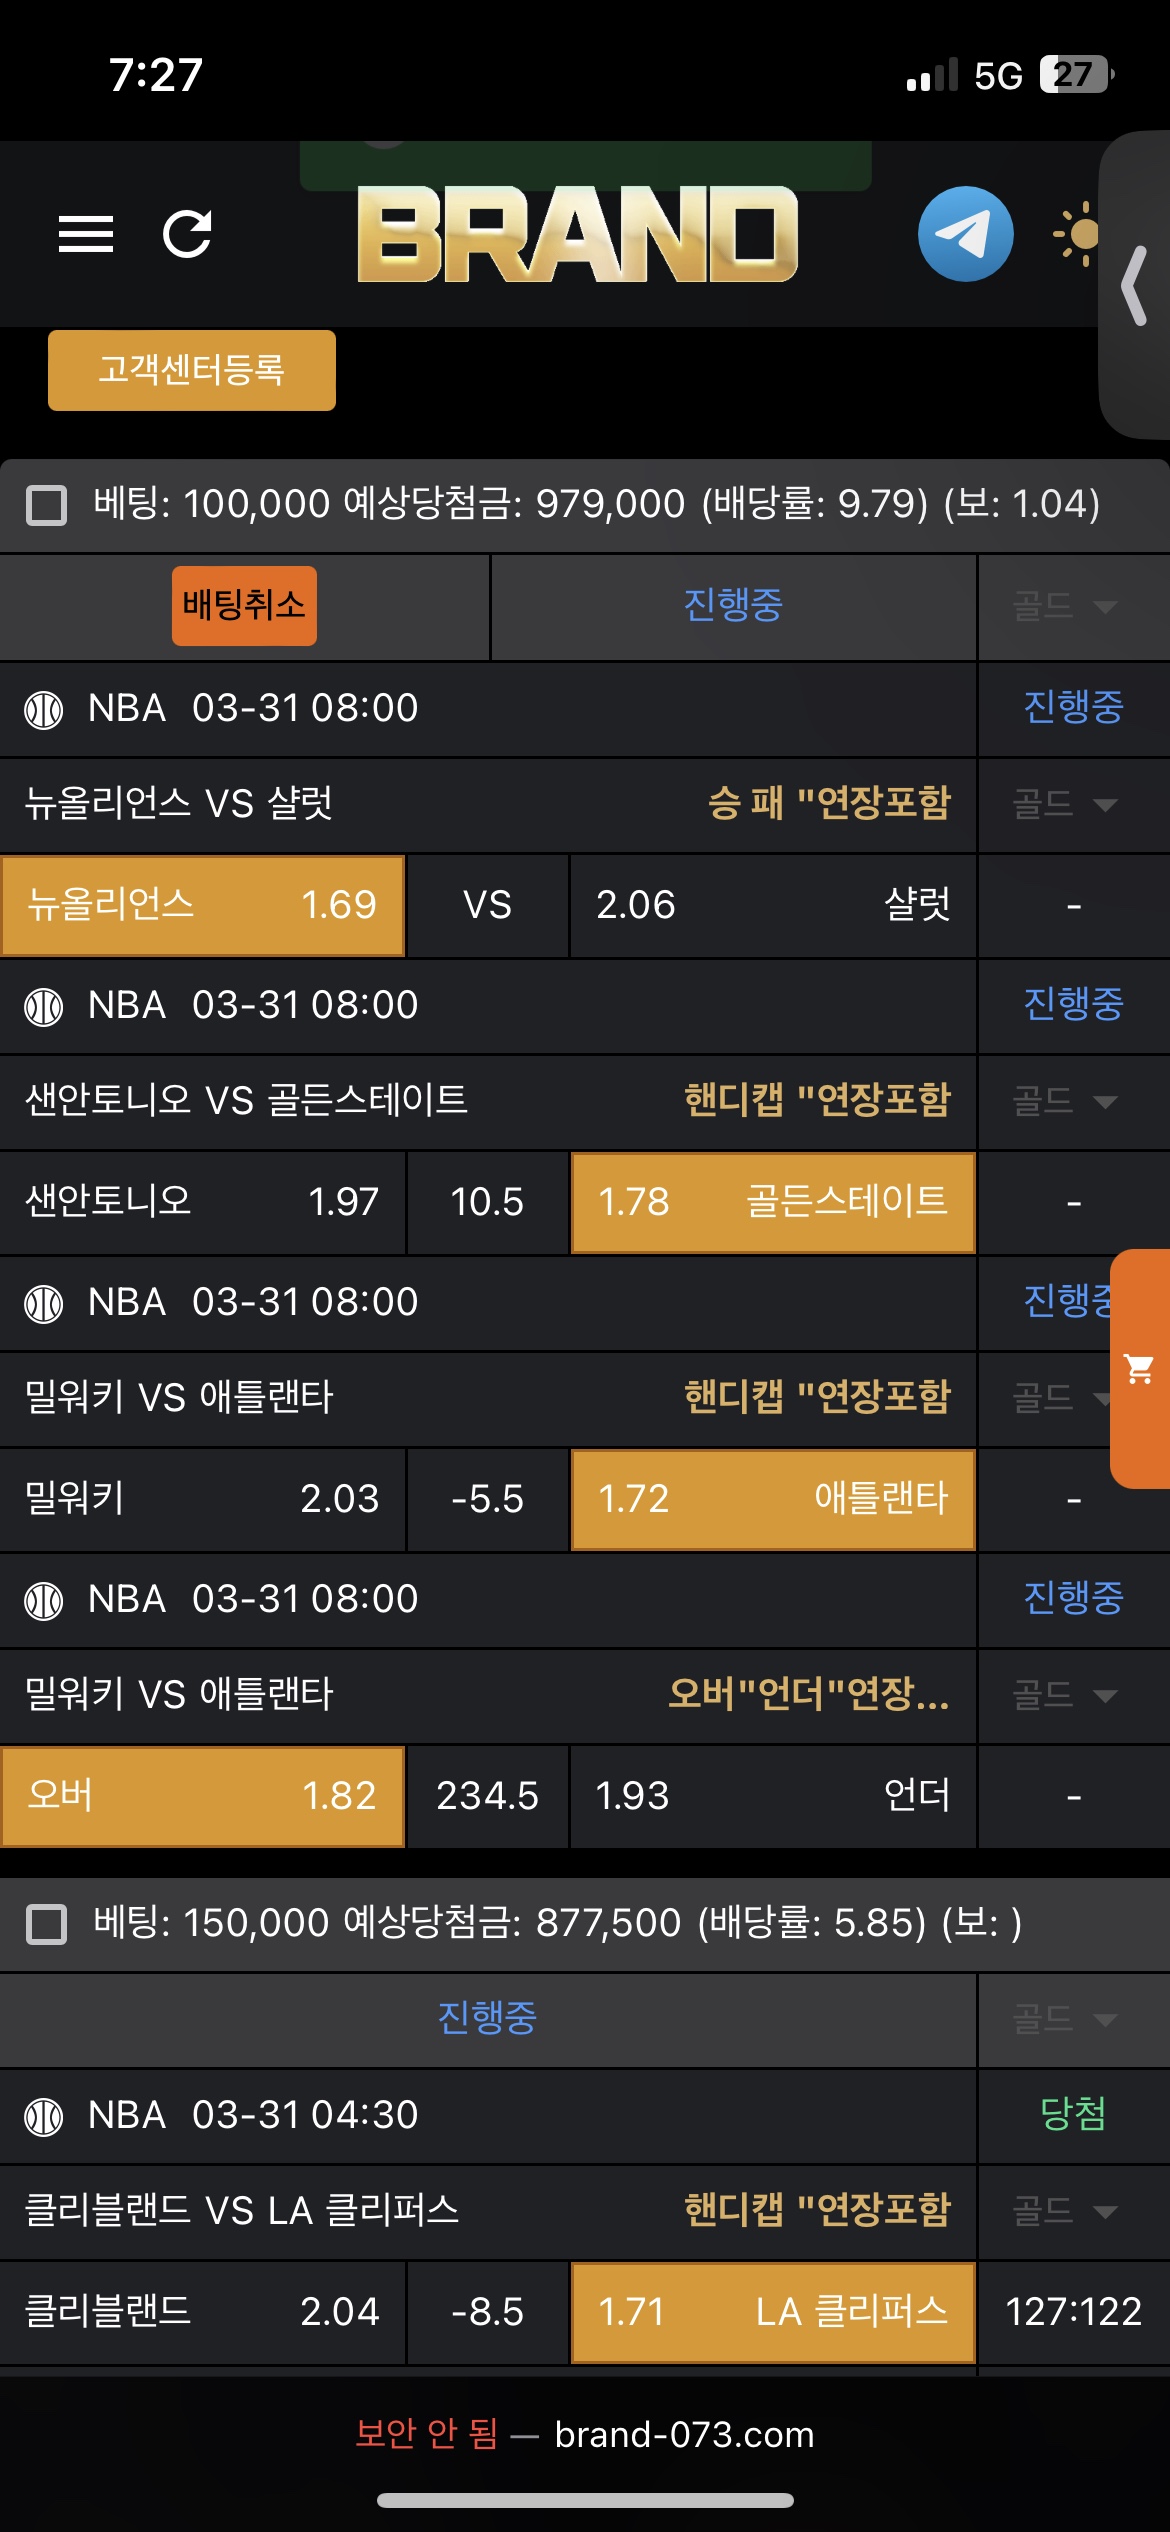Viewport: 1170px width, 2532px height.
Task: Check the 100,000 bet slip checkbox
Action: tap(46, 505)
